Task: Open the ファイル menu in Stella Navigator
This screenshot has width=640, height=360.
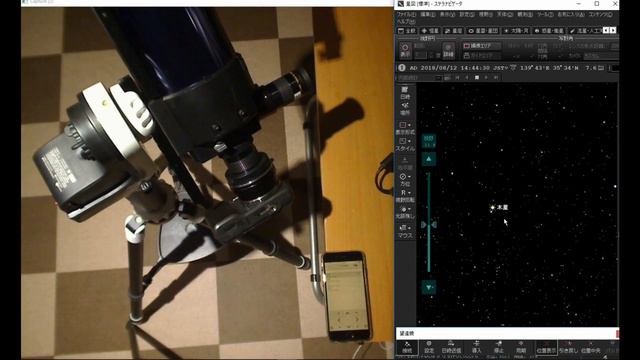Action: 407,14
